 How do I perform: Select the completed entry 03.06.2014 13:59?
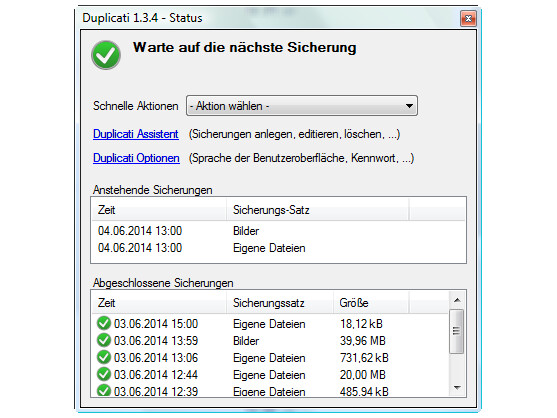(271, 341)
